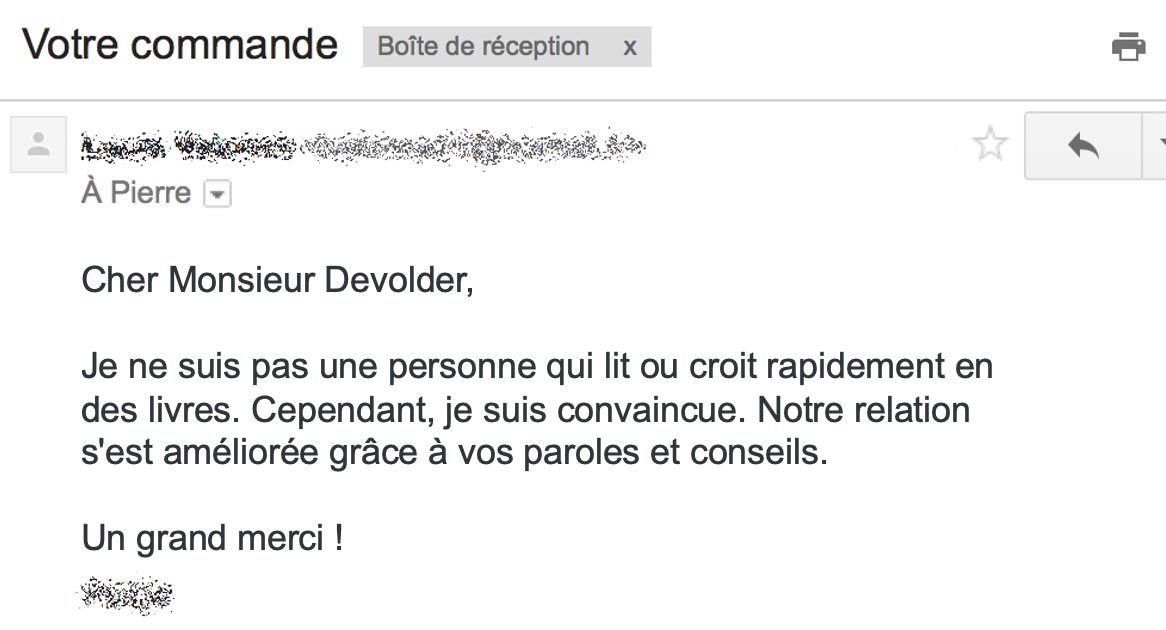Remove the Boîte de réception label
The width and height of the screenshot is (1166, 630).
[630, 48]
